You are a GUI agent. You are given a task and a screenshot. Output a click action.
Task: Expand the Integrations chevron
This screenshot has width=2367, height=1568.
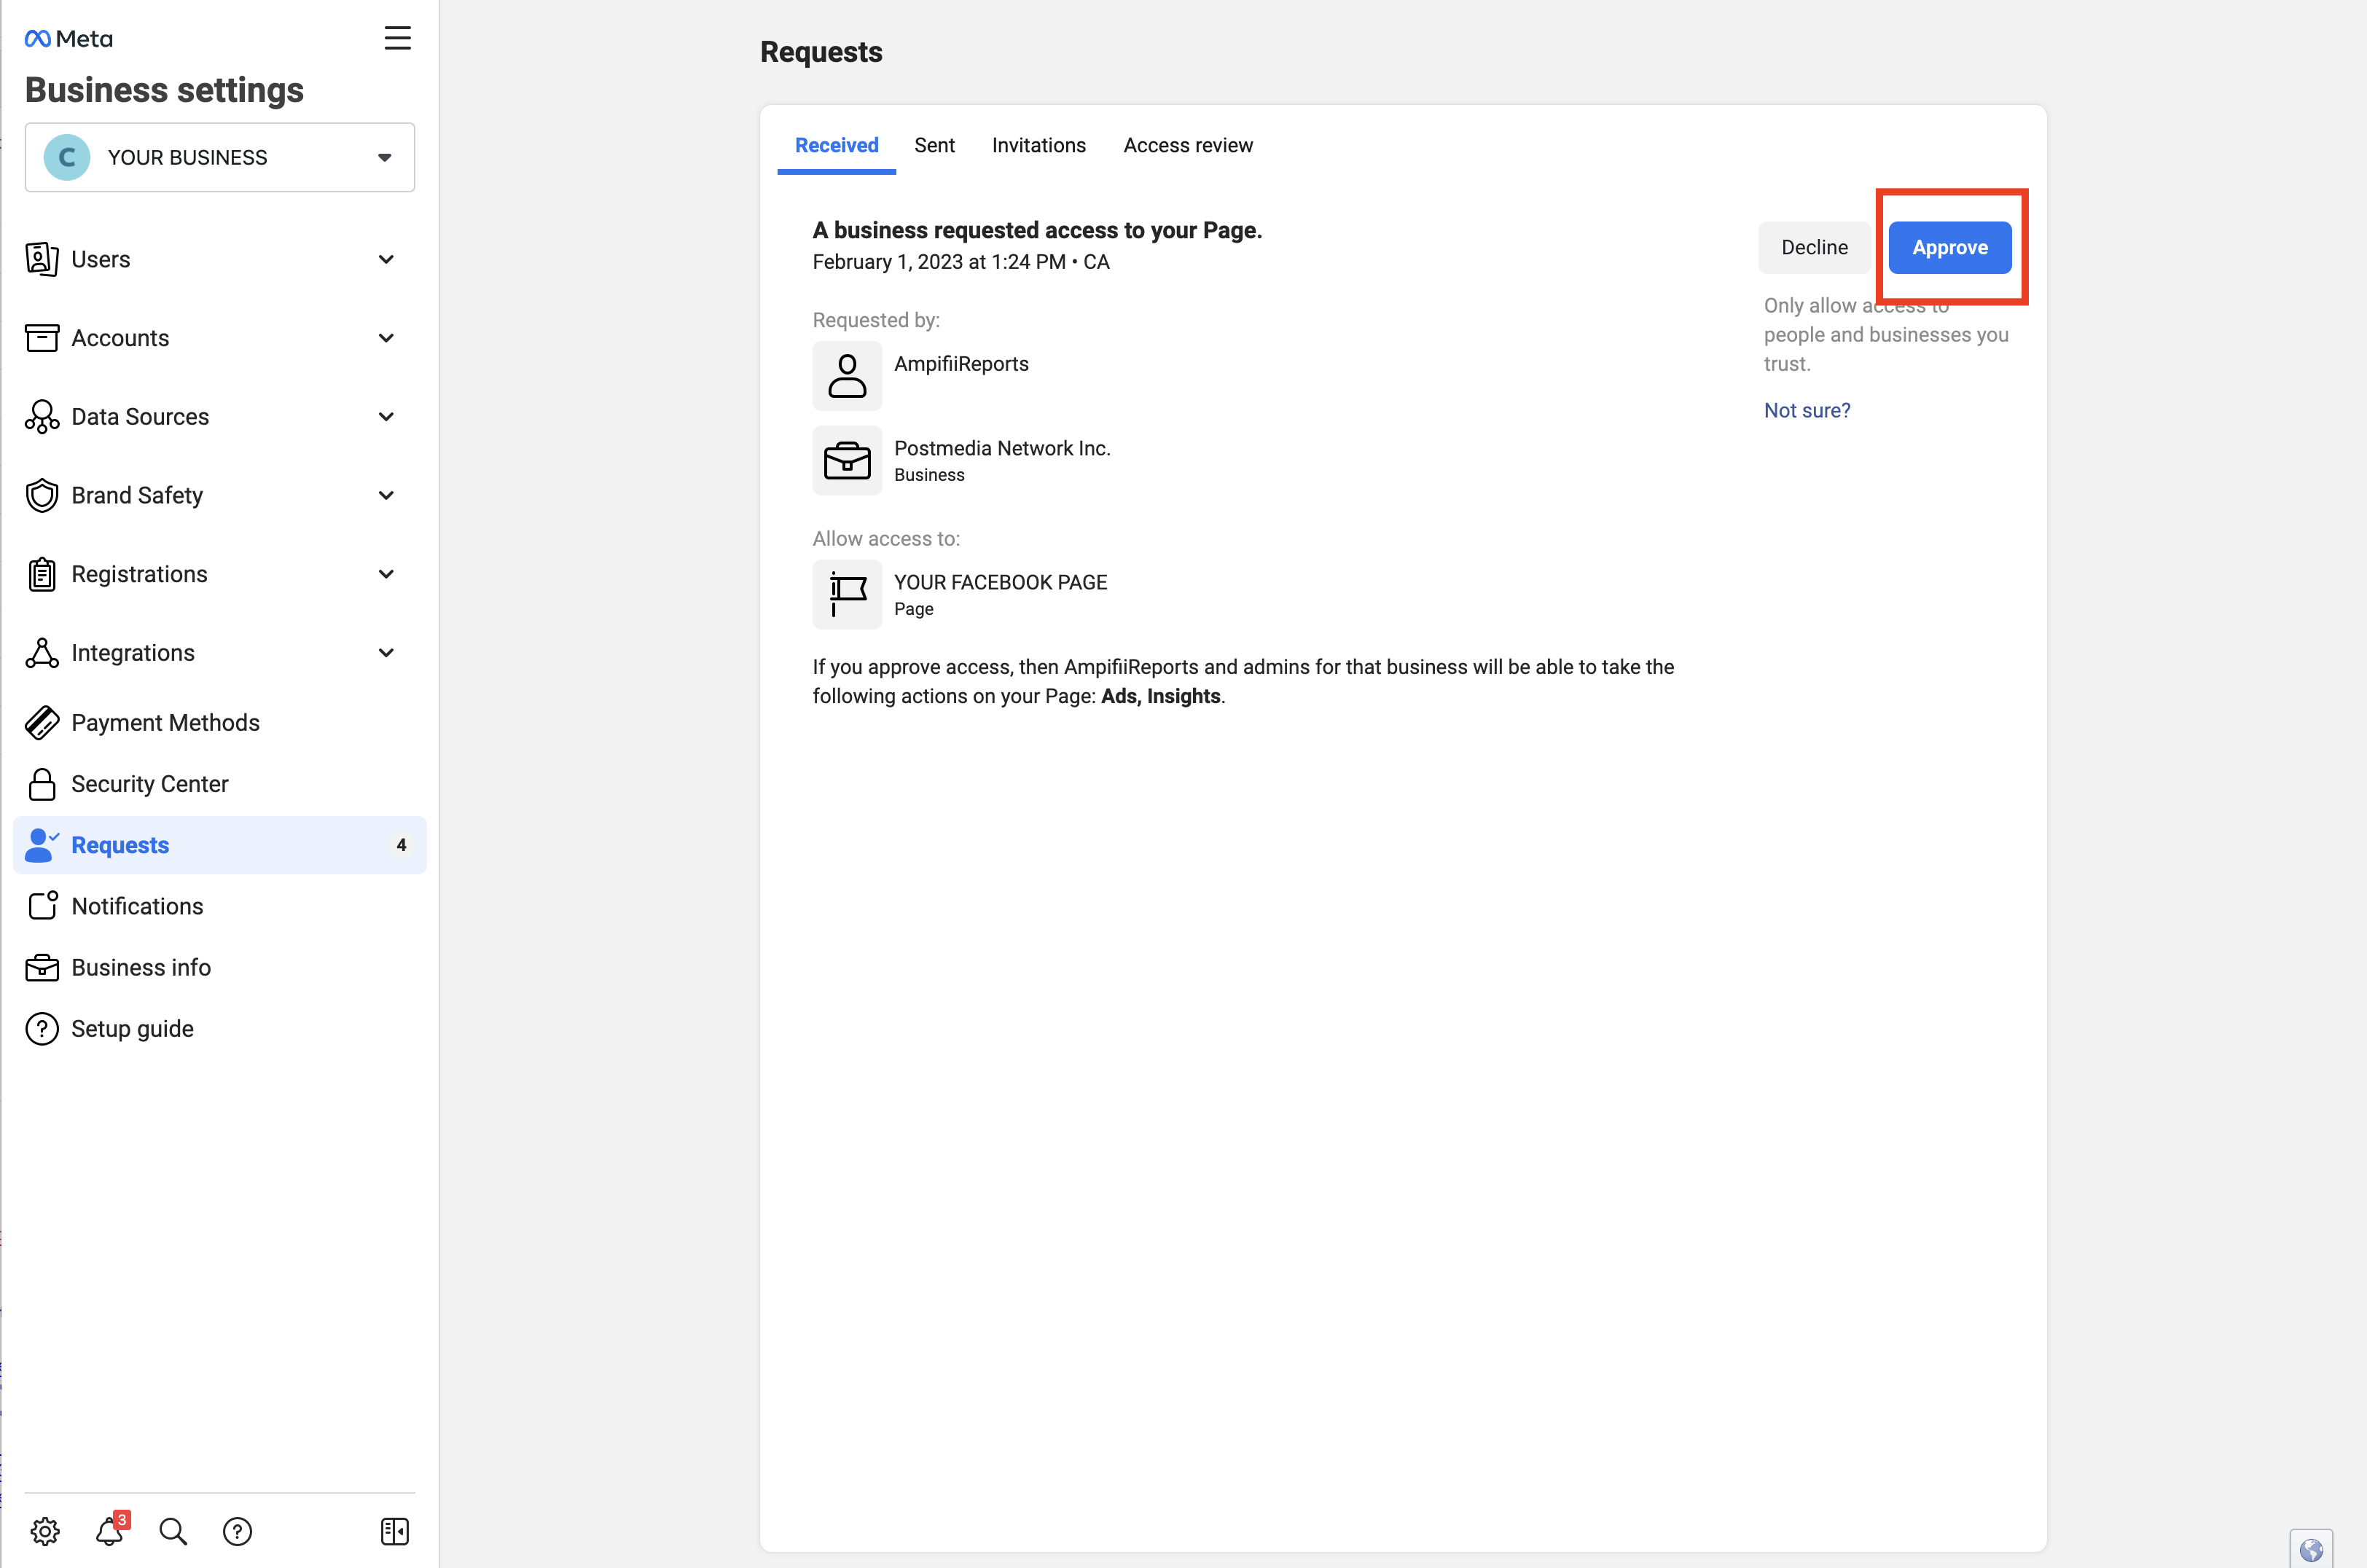(x=386, y=653)
